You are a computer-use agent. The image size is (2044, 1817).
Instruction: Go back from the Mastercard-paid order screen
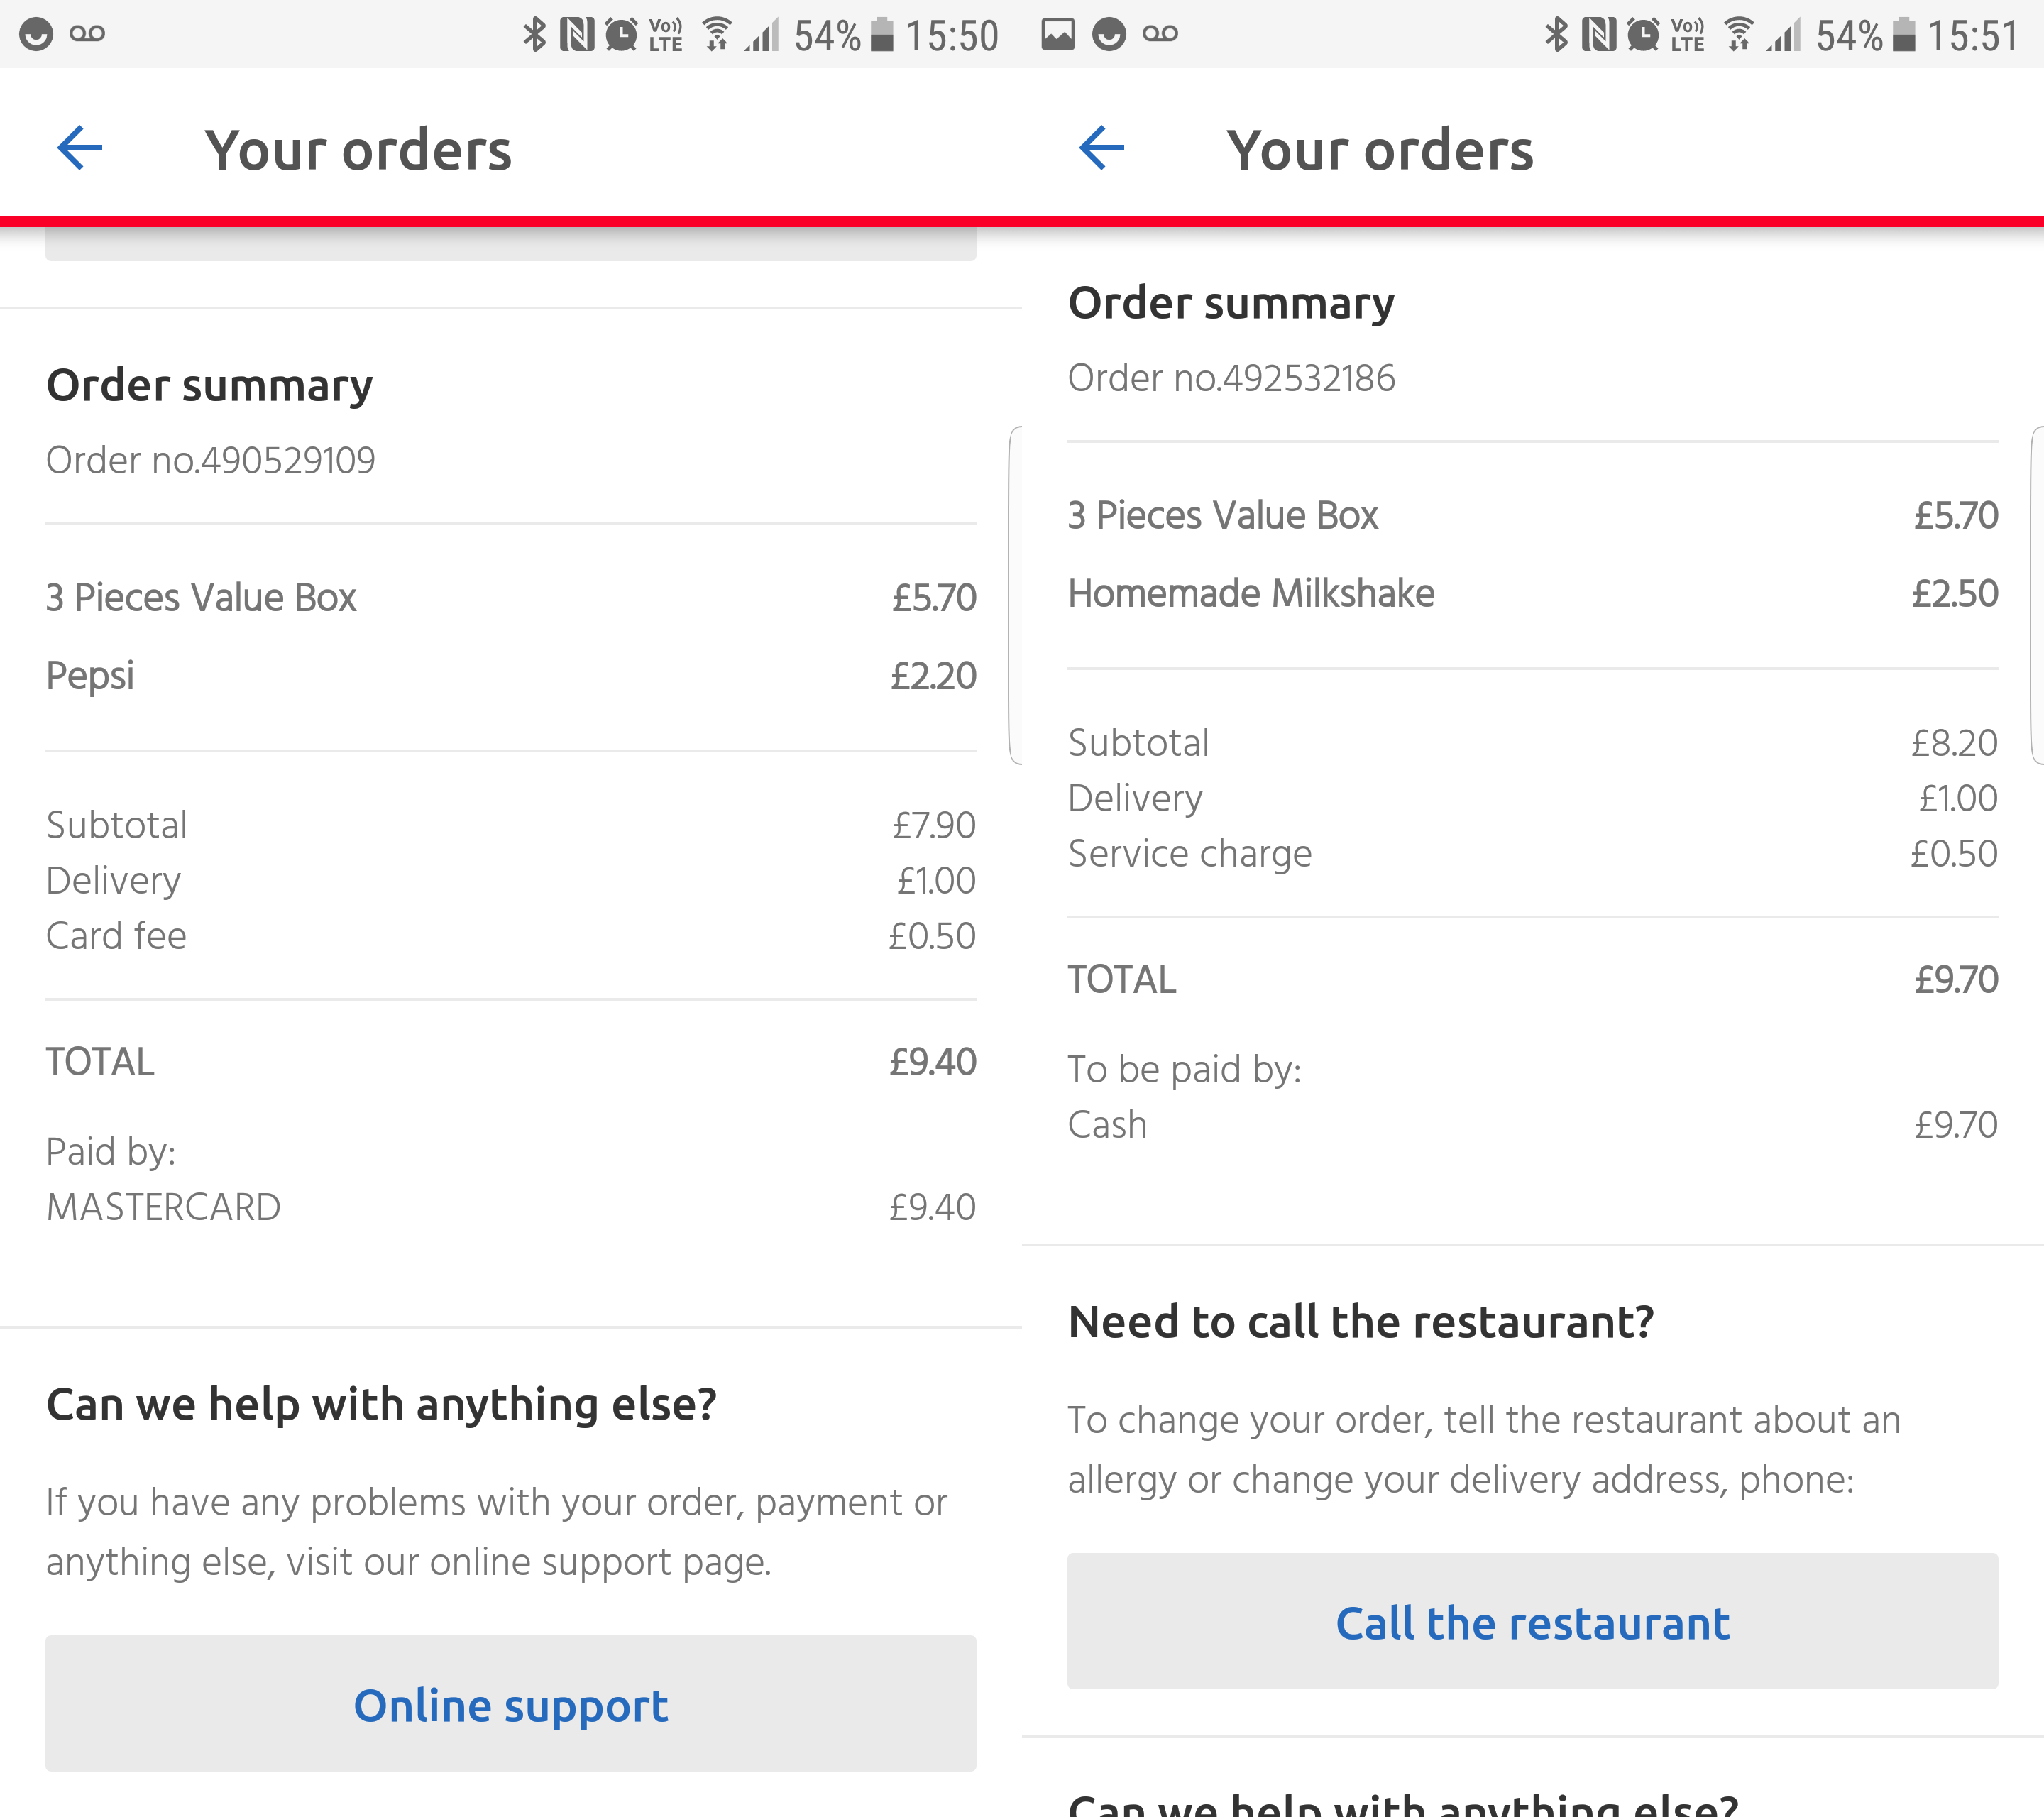[80, 149]
